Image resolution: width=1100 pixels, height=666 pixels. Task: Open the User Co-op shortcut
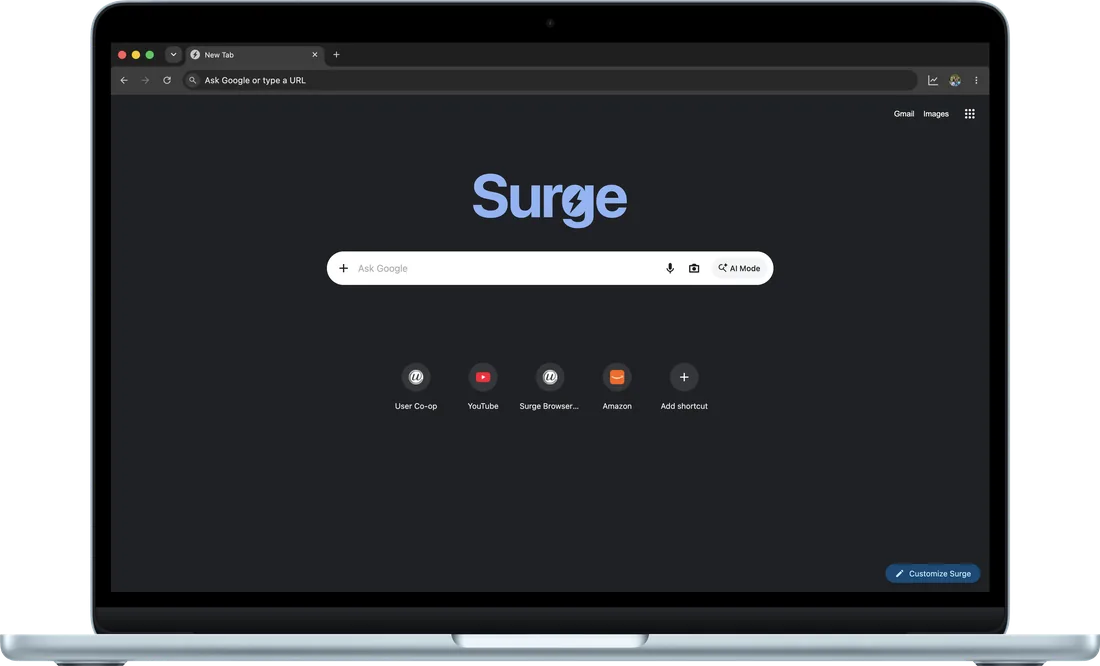(x=416, y=387)
